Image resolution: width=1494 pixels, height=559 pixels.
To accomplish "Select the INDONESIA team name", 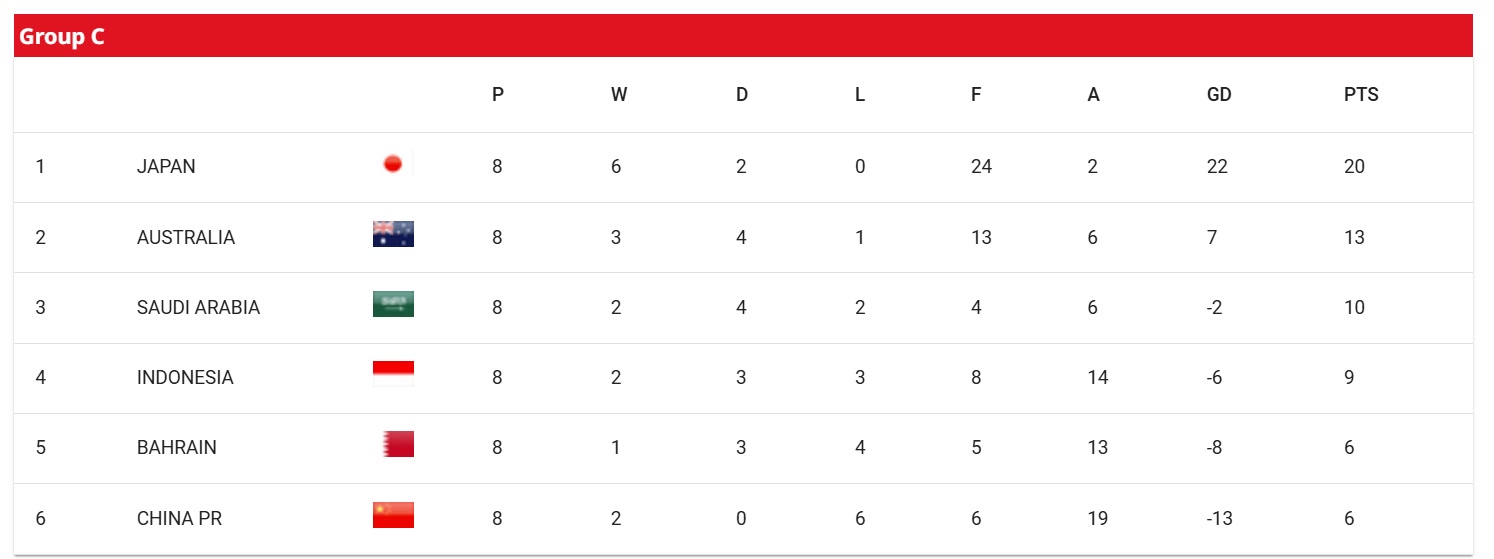I will click(x=185, y=377).
